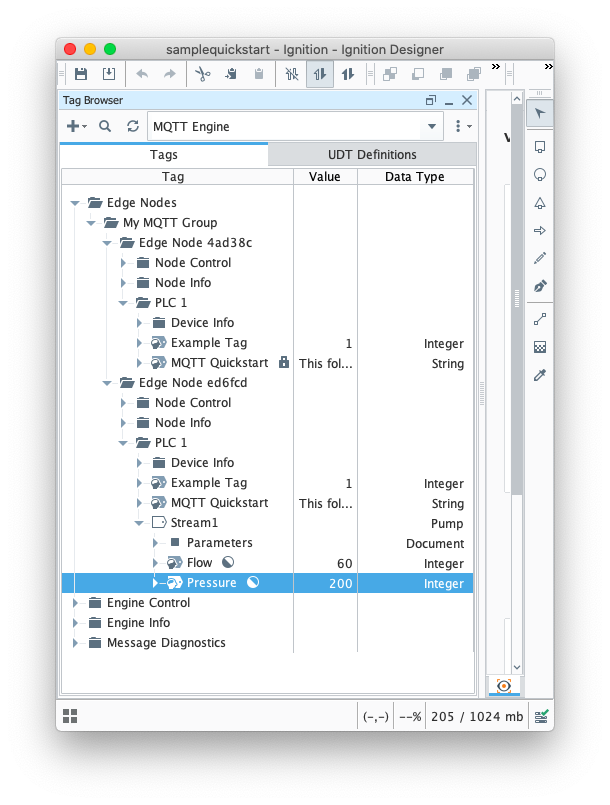Click the Refresh tags icon
This screenshot has height=805, width=610.
point(133,126)
